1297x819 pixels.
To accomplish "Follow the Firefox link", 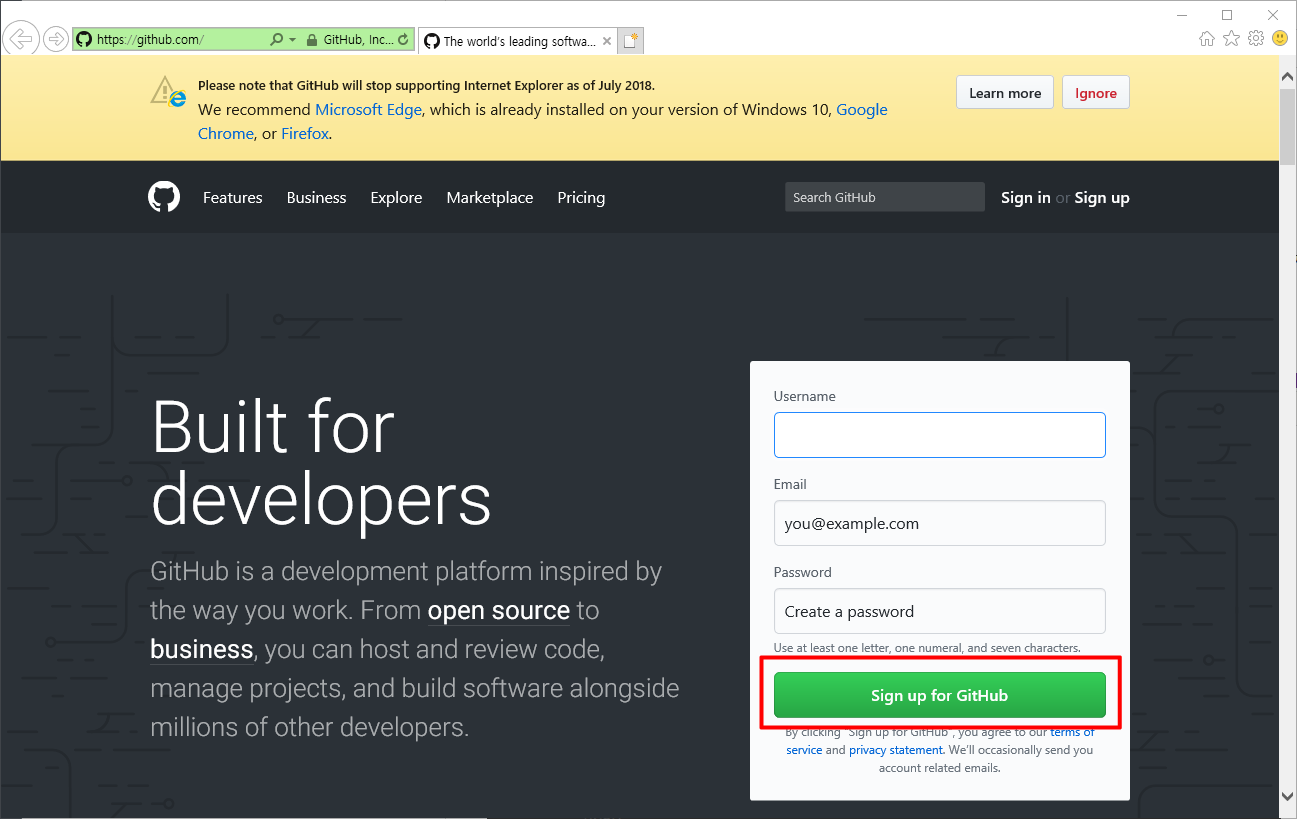I will coord(305,134).
